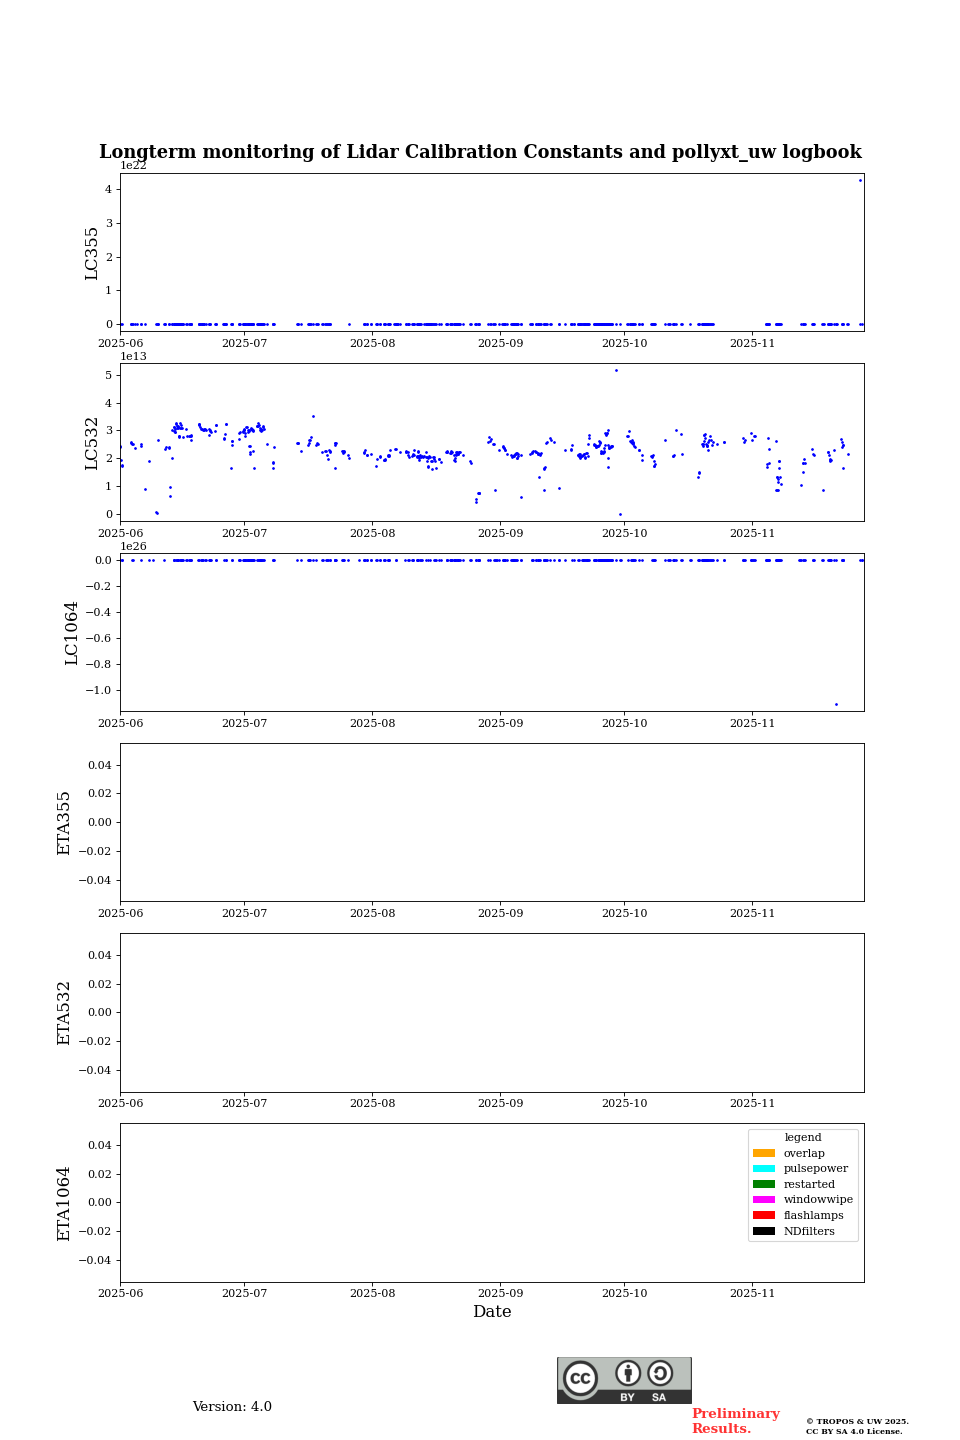Click the black NDfilters legend swatch
The height and width of the screenshot is (1440, 960).
point(763,1231)
